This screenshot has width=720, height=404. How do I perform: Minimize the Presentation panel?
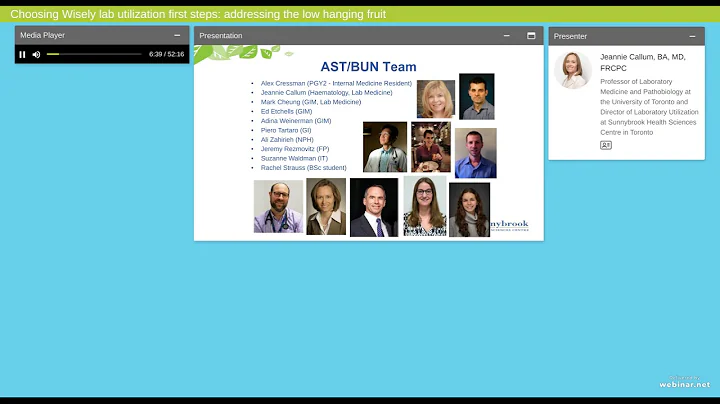coord(506,35)
